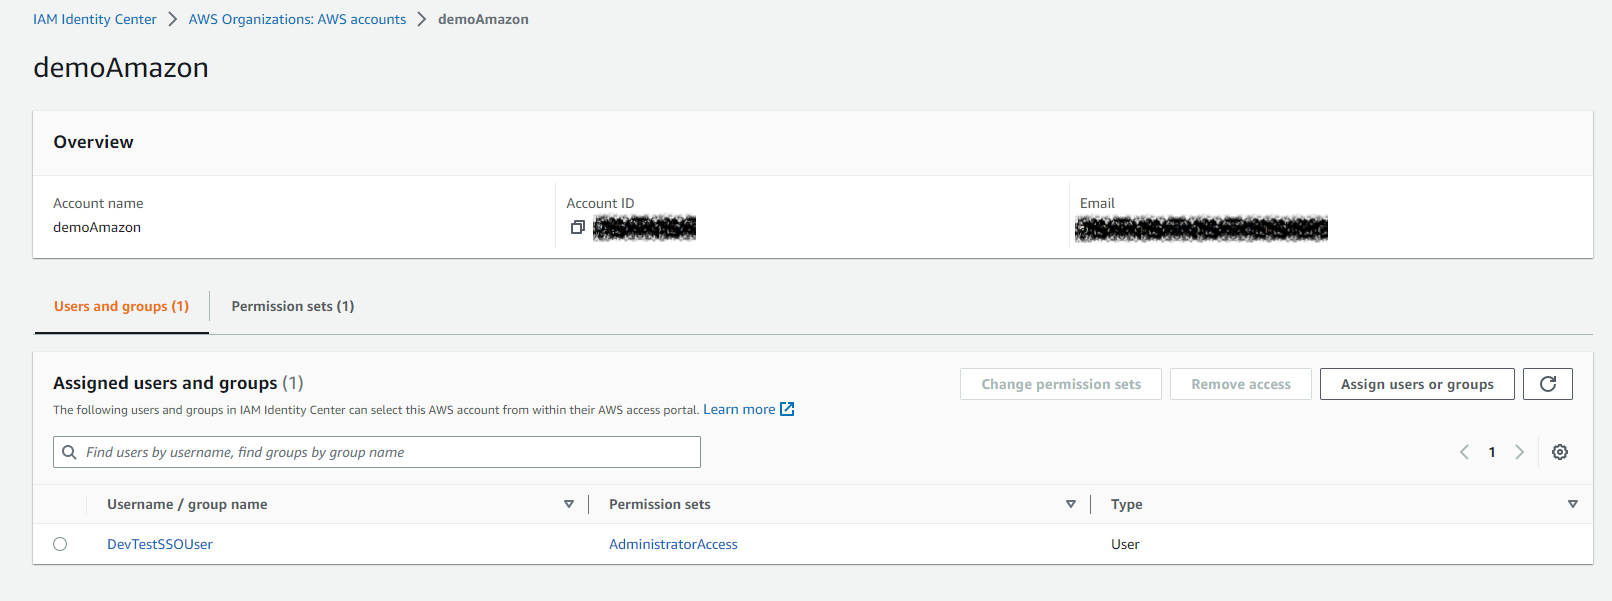Screen dimensions: 1612x601
Task: Open the Type column filter
Action: [x=1574, y=503]
